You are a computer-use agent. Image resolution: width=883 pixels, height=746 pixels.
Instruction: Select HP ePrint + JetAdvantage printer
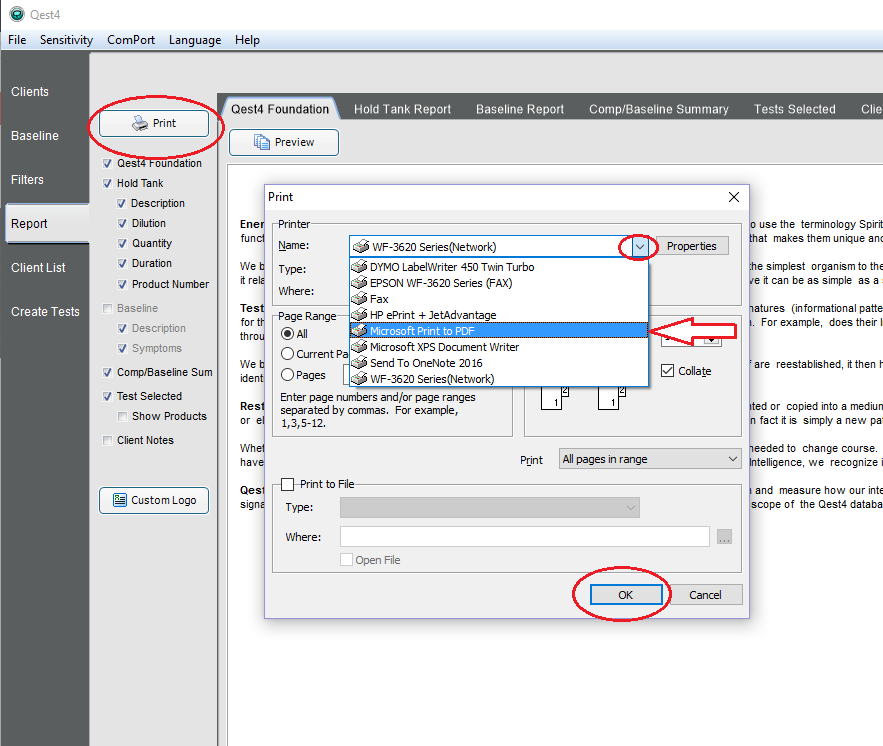click(499, 315)
